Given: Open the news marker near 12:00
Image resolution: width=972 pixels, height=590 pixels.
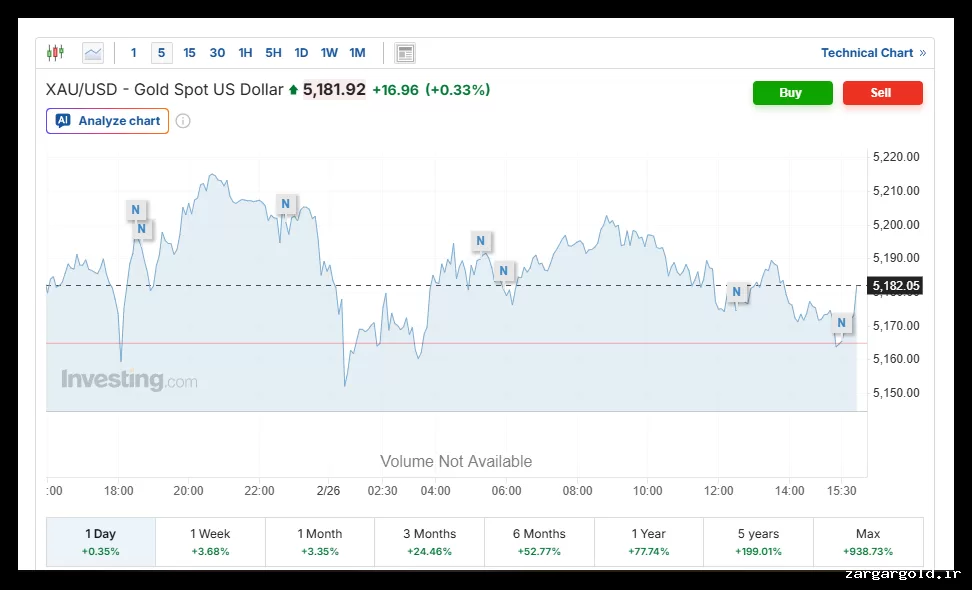Looking at the screenshot, I should click(737, 292).
